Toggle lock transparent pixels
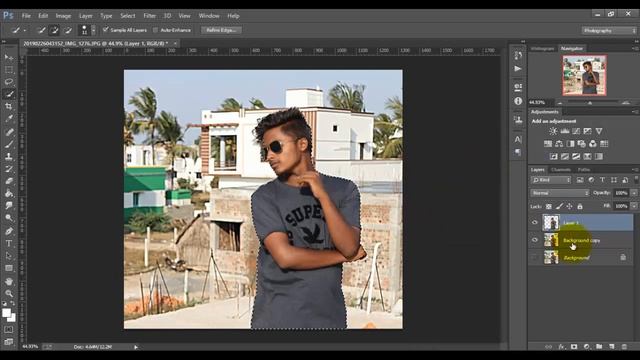 (x=549, y=207)
